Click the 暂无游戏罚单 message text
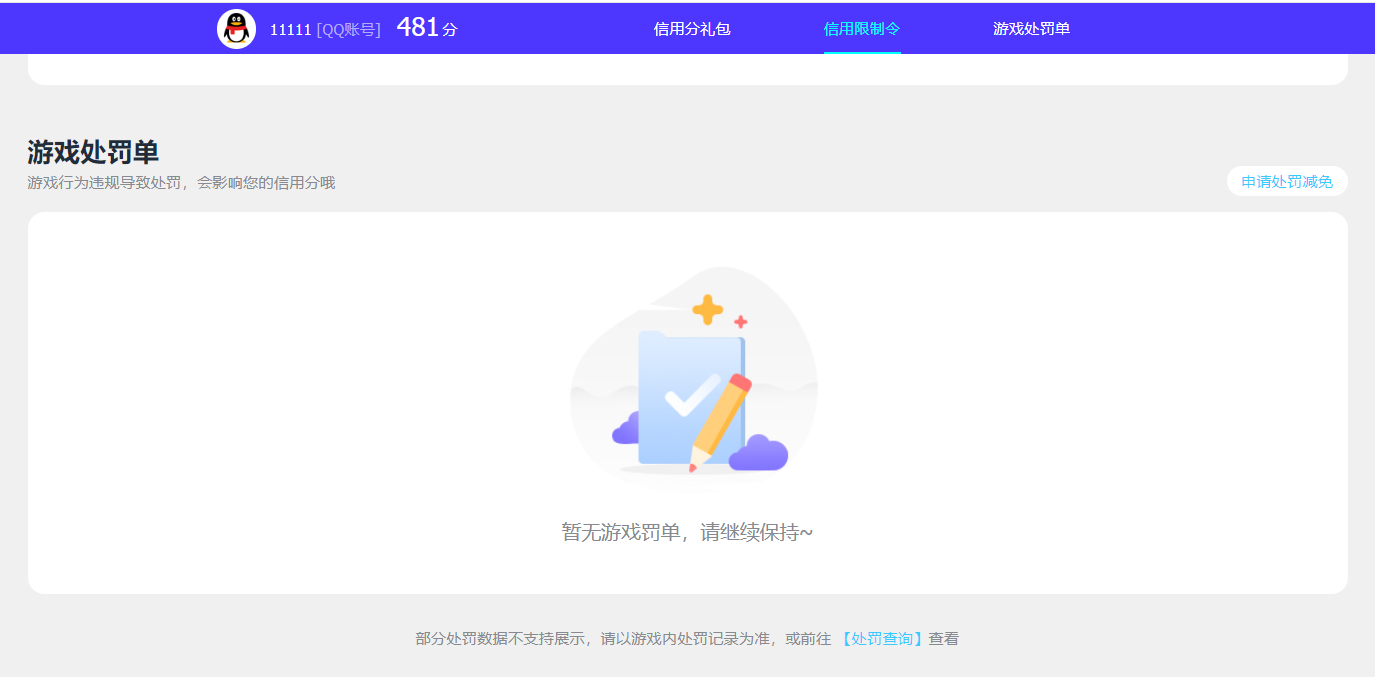 (x=686, y=531)
